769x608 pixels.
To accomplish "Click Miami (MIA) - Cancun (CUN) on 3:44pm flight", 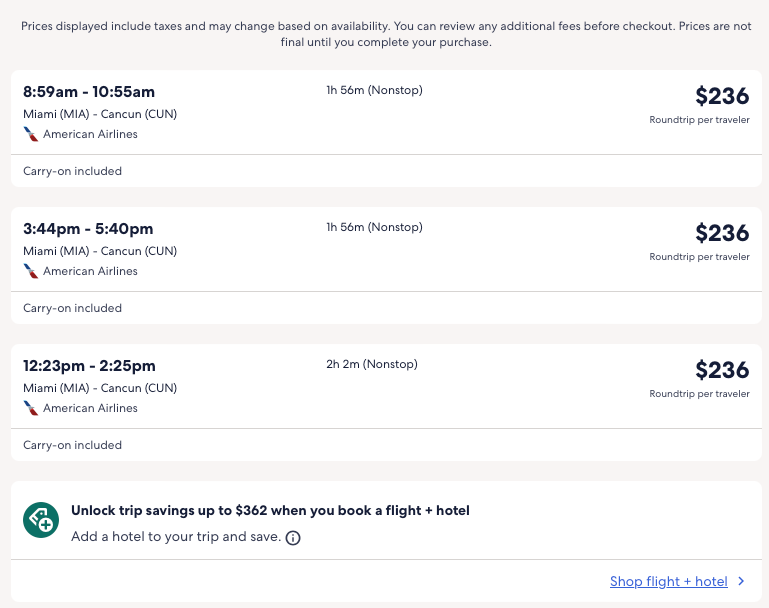I will tap(100, 251).
